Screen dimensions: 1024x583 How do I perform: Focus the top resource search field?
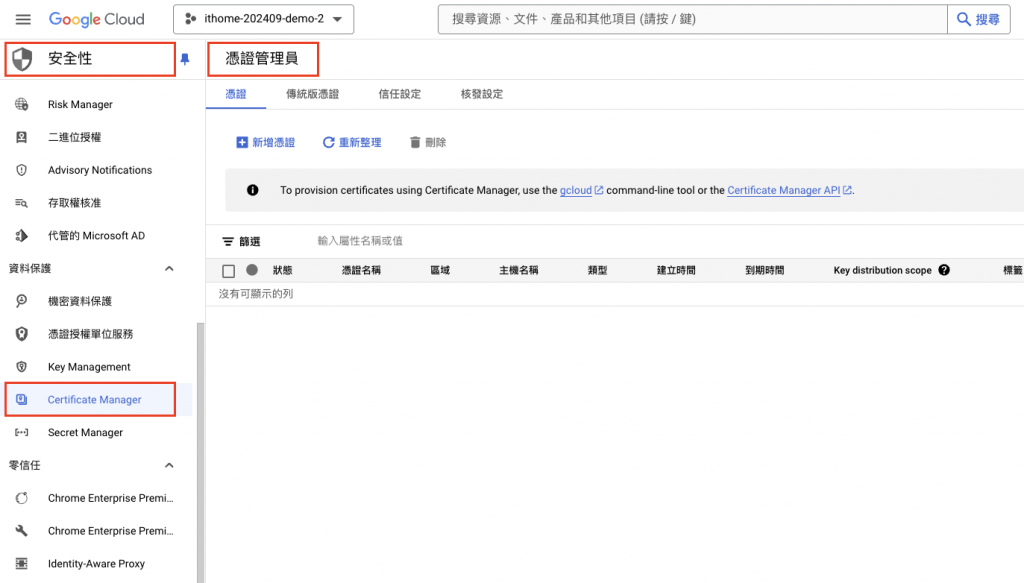[692, 19]
